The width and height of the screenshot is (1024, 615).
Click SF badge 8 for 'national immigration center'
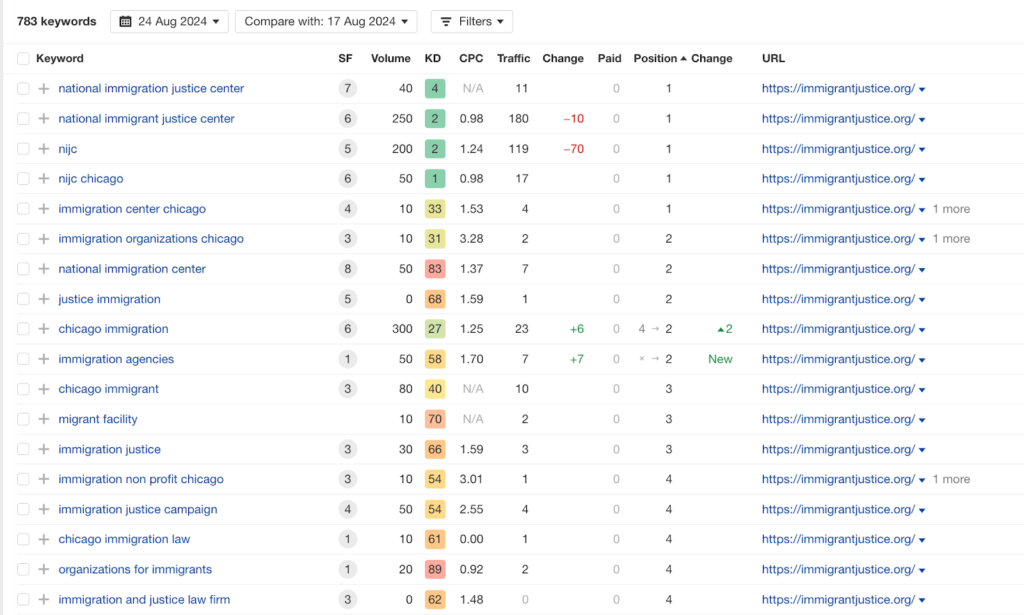(347, 269)
